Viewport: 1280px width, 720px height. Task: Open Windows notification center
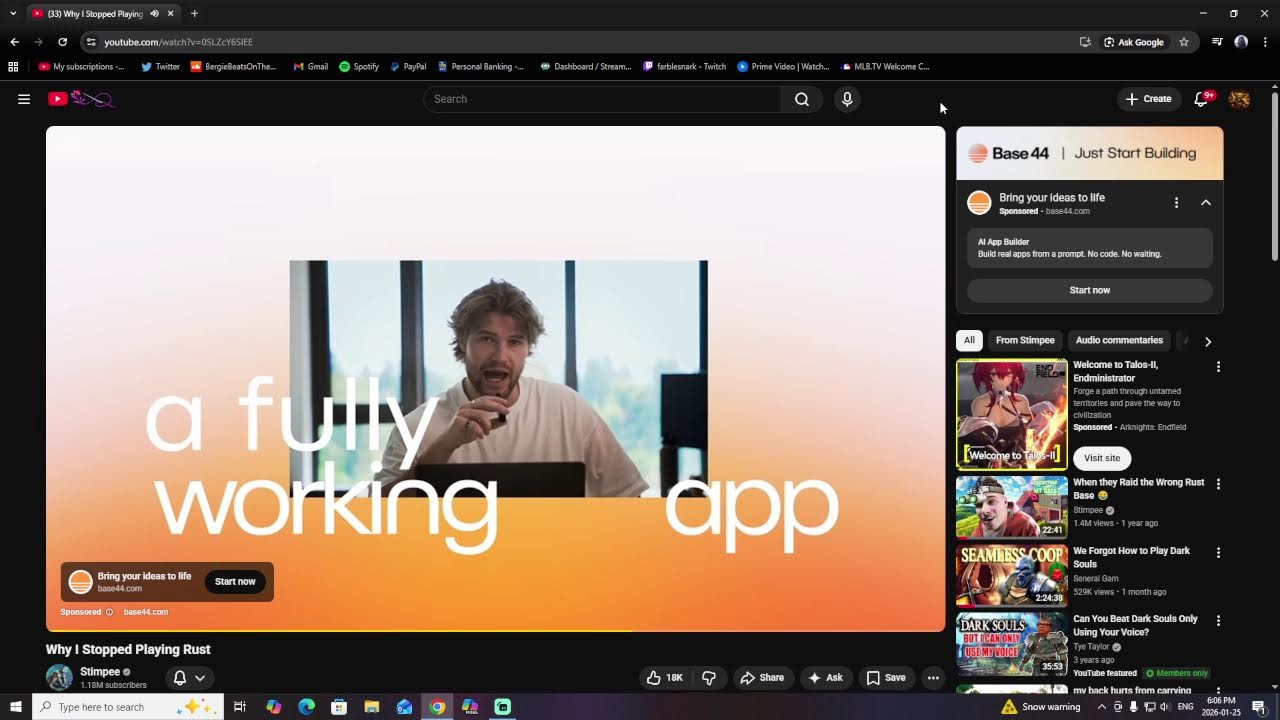click(1259, 707)
